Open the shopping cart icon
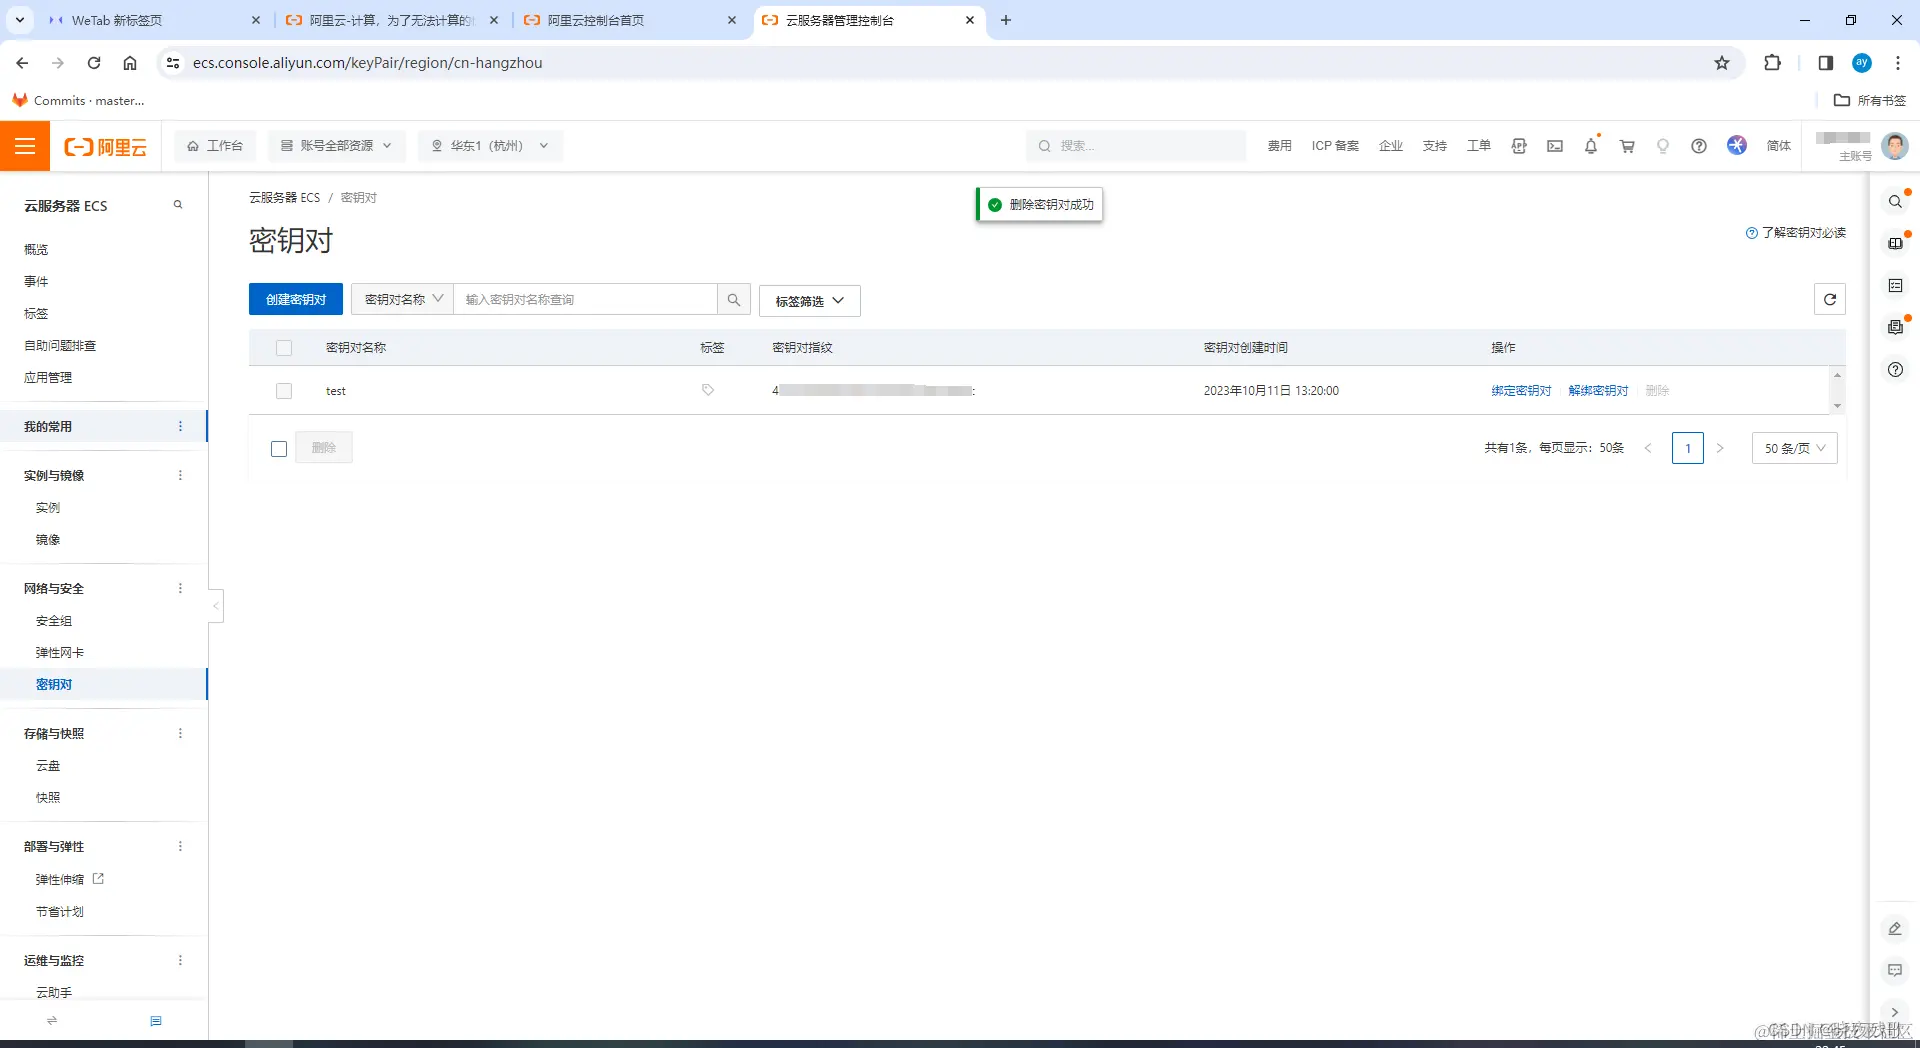 click(1627, 146)
